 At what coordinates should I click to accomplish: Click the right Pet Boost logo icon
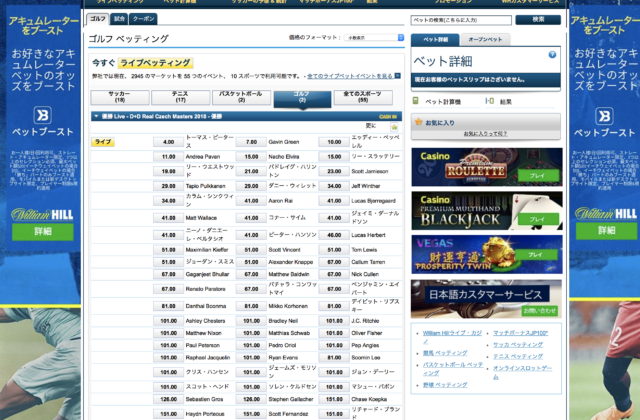[x=603, y=115]
